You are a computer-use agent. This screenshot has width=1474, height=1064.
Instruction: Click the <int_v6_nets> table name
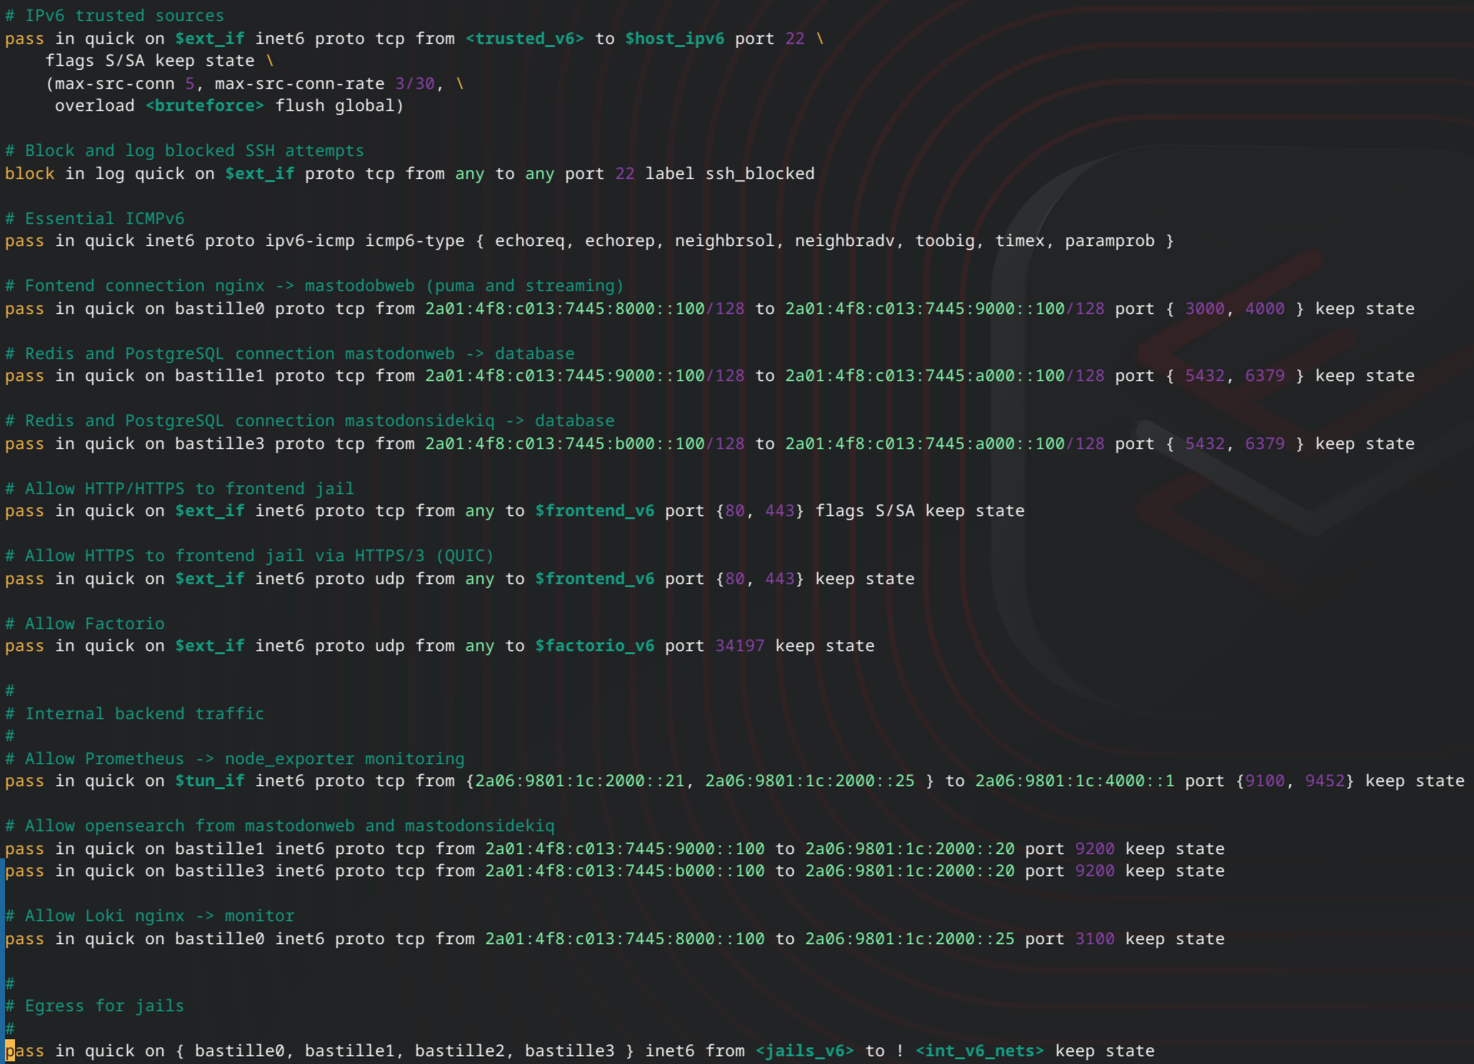point(979,1051)
